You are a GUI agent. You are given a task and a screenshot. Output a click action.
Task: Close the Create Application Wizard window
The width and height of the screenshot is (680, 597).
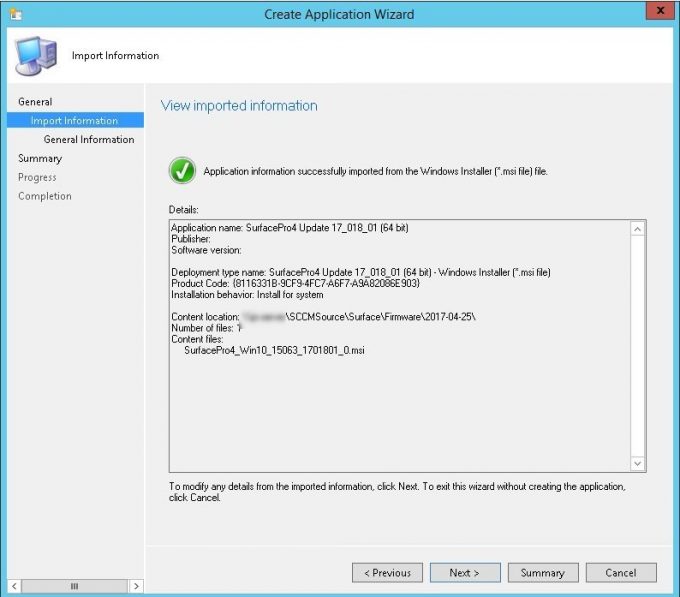[658, 12]
